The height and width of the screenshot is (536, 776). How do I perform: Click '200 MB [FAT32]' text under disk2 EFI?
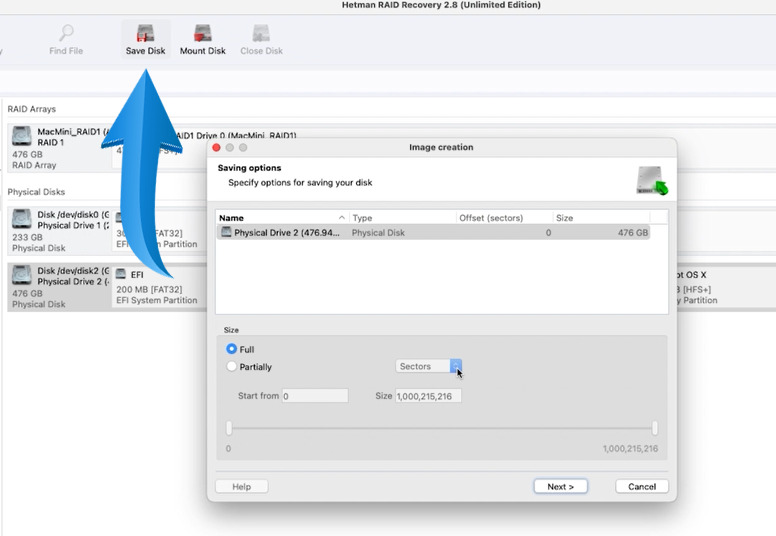tap(149, 290)
